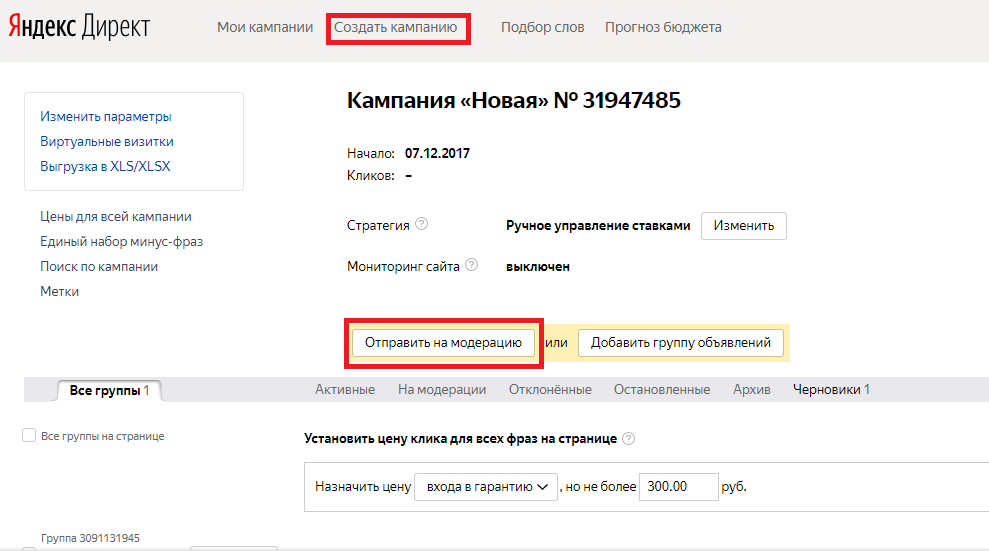This screenshot has width=989, height=551.
Task: Click help icon after click price heading
Action: pyautogui.click(x=629, y=438)
